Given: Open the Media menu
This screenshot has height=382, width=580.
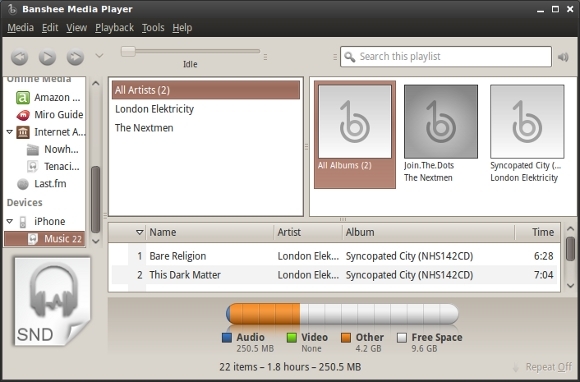Looking at the screenshot, I should click(x=21, y=28).
